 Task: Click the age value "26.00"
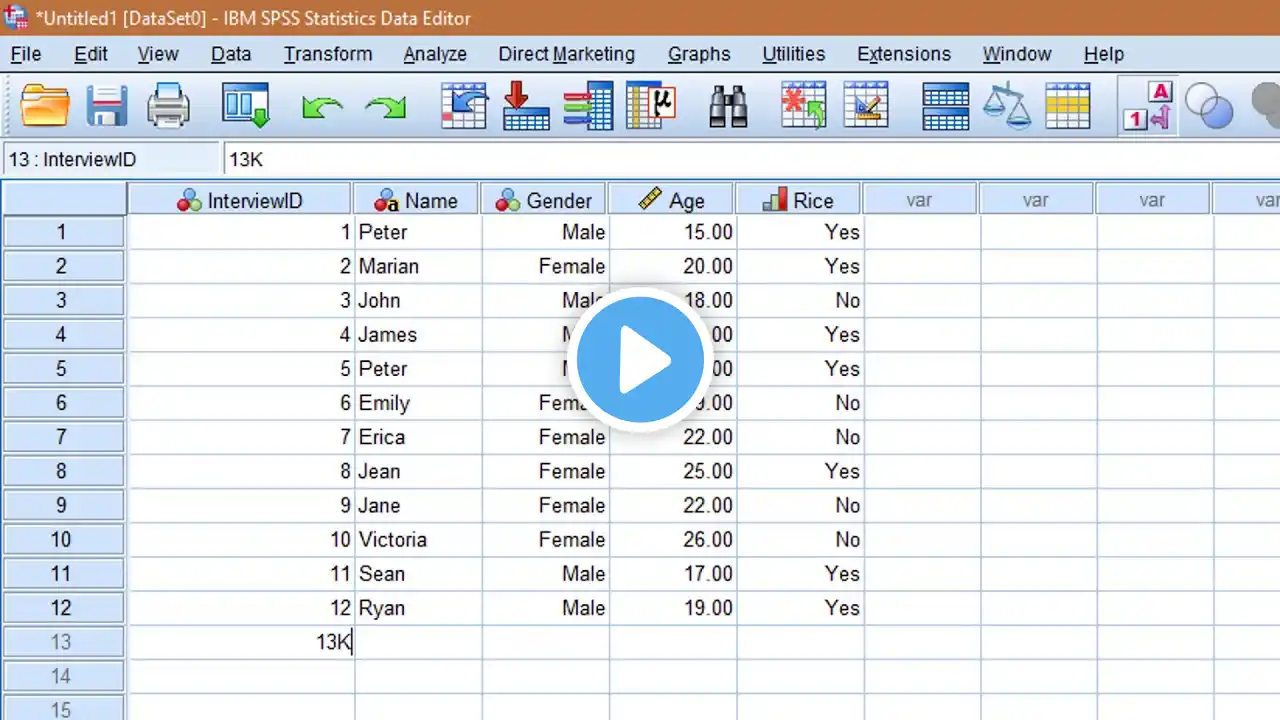coord(707,540)
